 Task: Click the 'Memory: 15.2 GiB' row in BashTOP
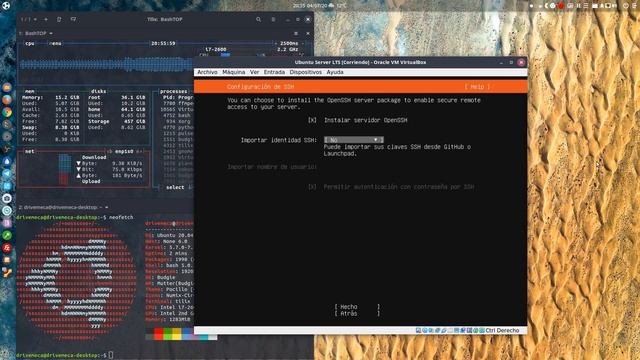coord(51,98)
